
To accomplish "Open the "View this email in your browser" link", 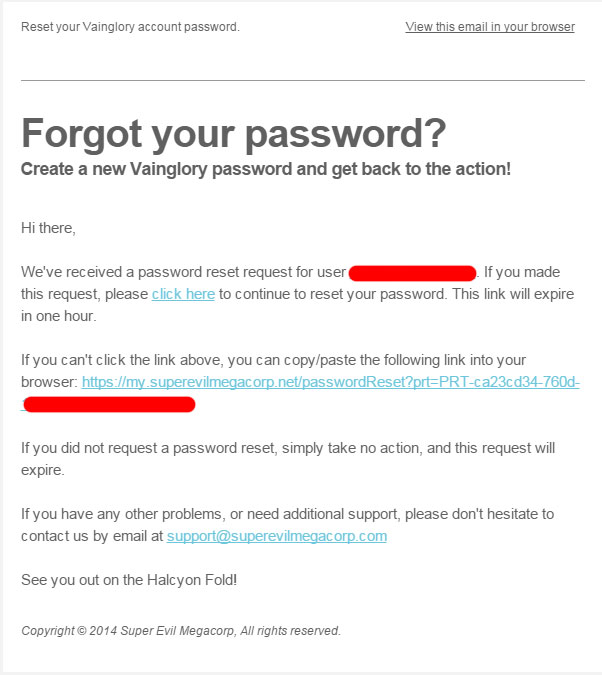I will (490, 27).
